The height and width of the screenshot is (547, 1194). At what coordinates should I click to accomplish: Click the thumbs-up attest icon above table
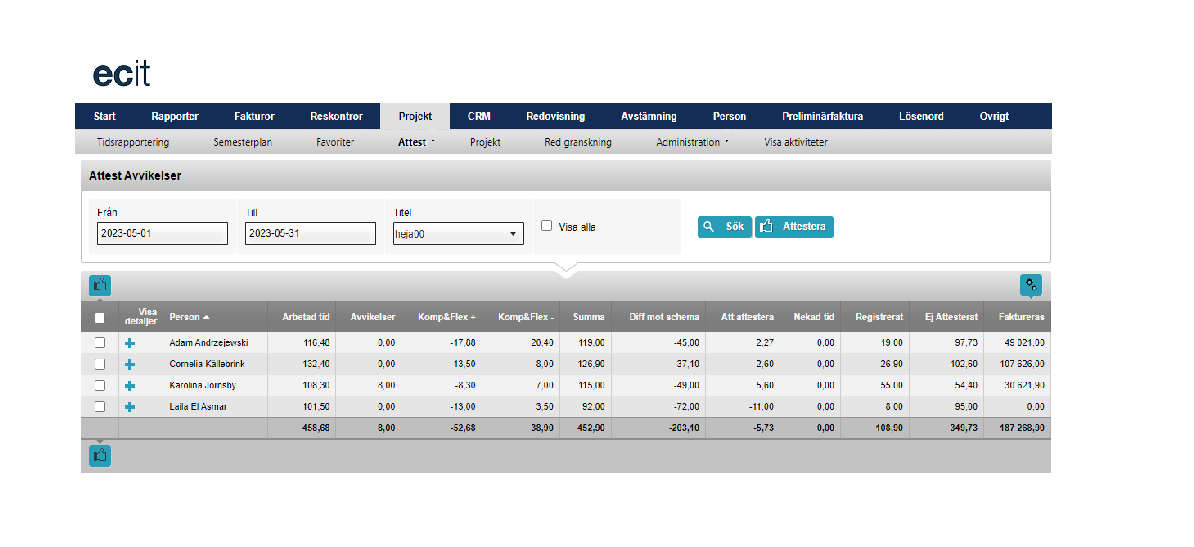100,285
